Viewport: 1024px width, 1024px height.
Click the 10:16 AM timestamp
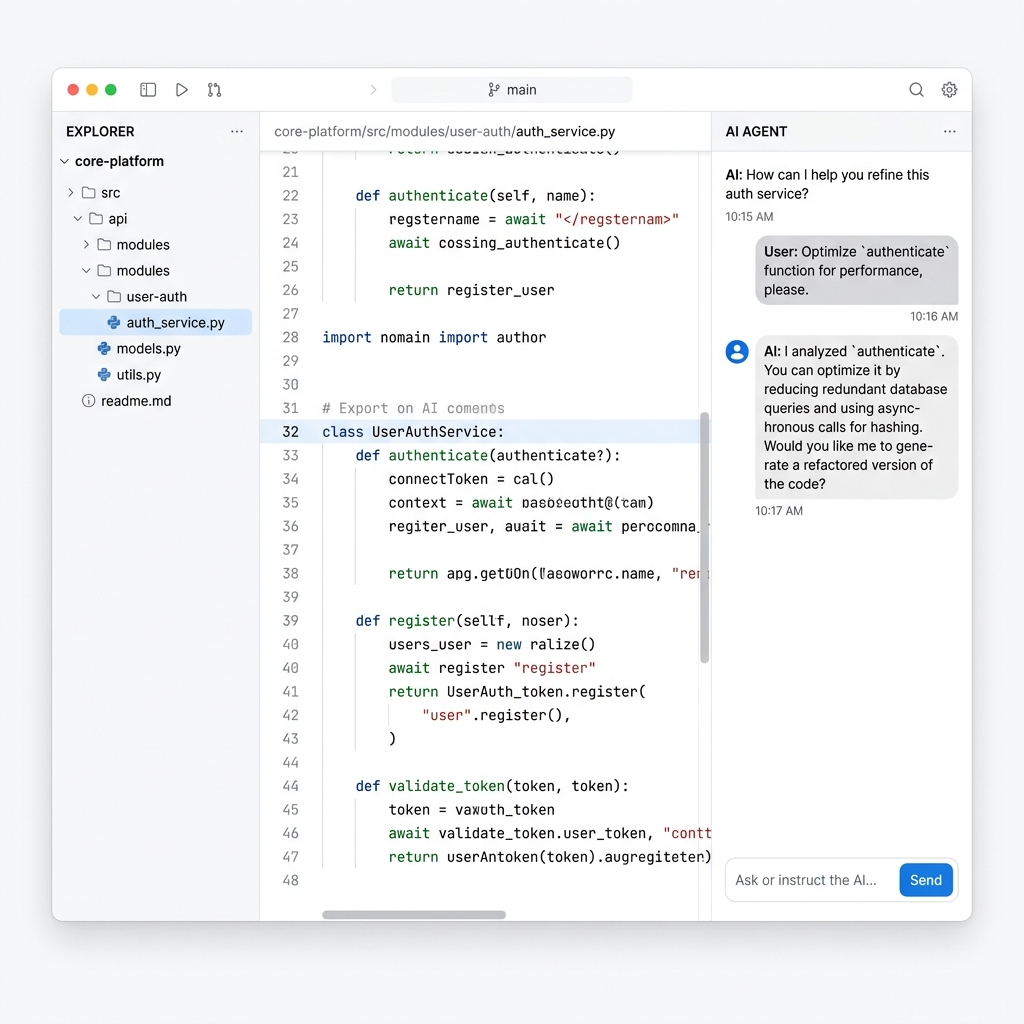pos(934,316)
